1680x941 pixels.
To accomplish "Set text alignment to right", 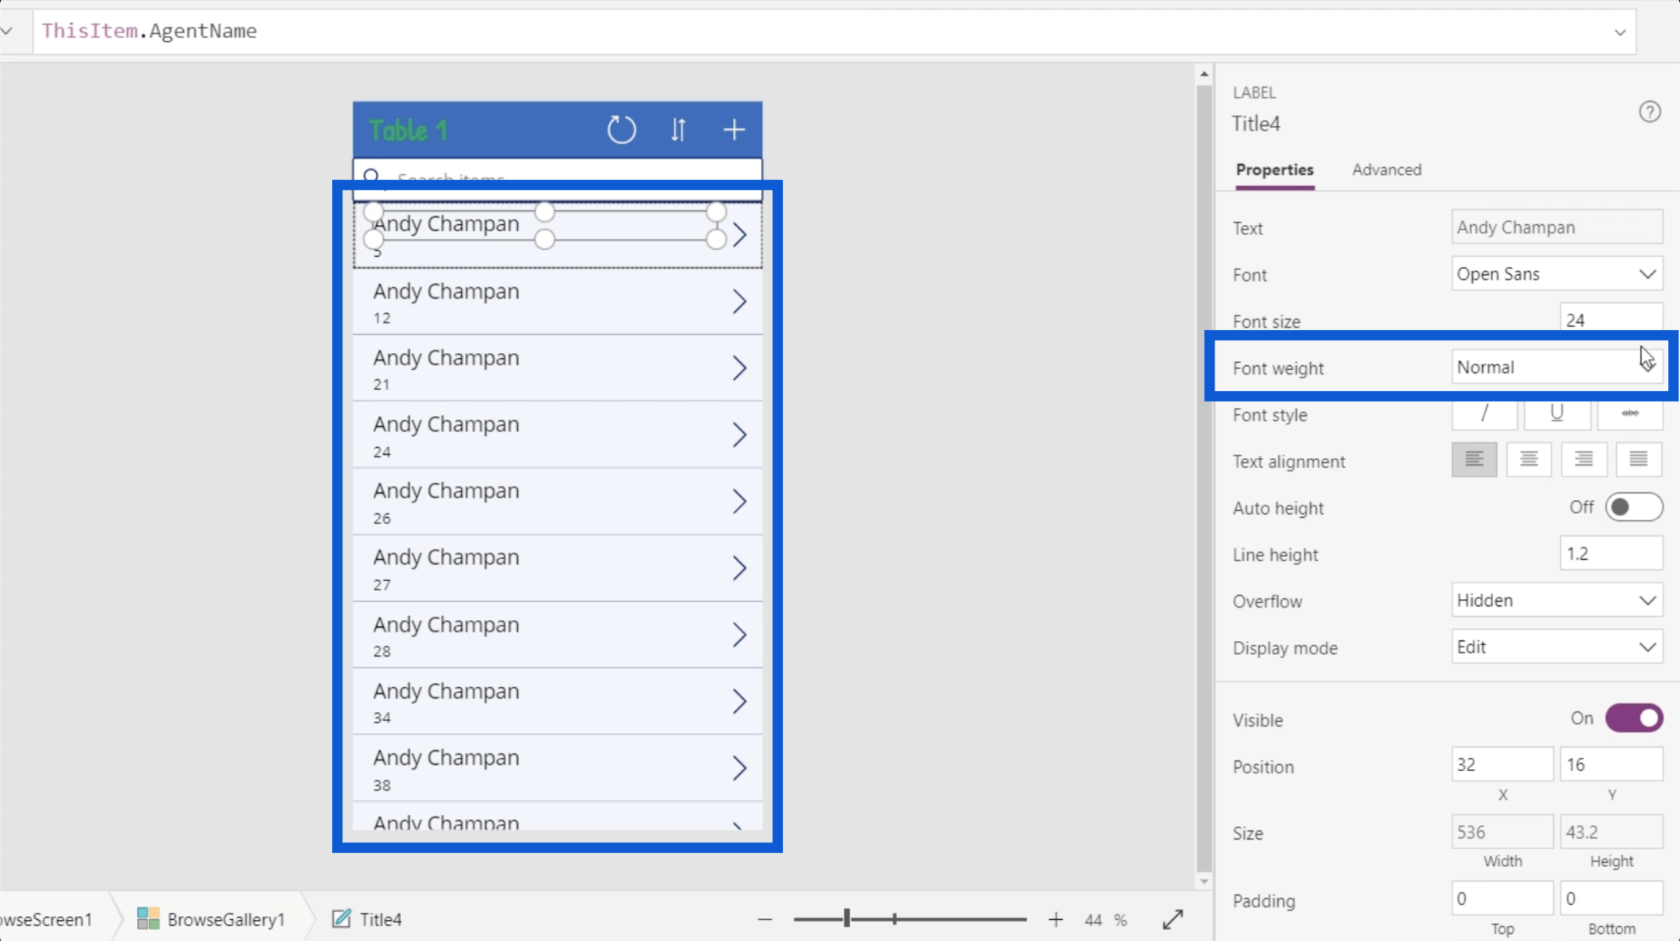I will (x=1584, y=460).
